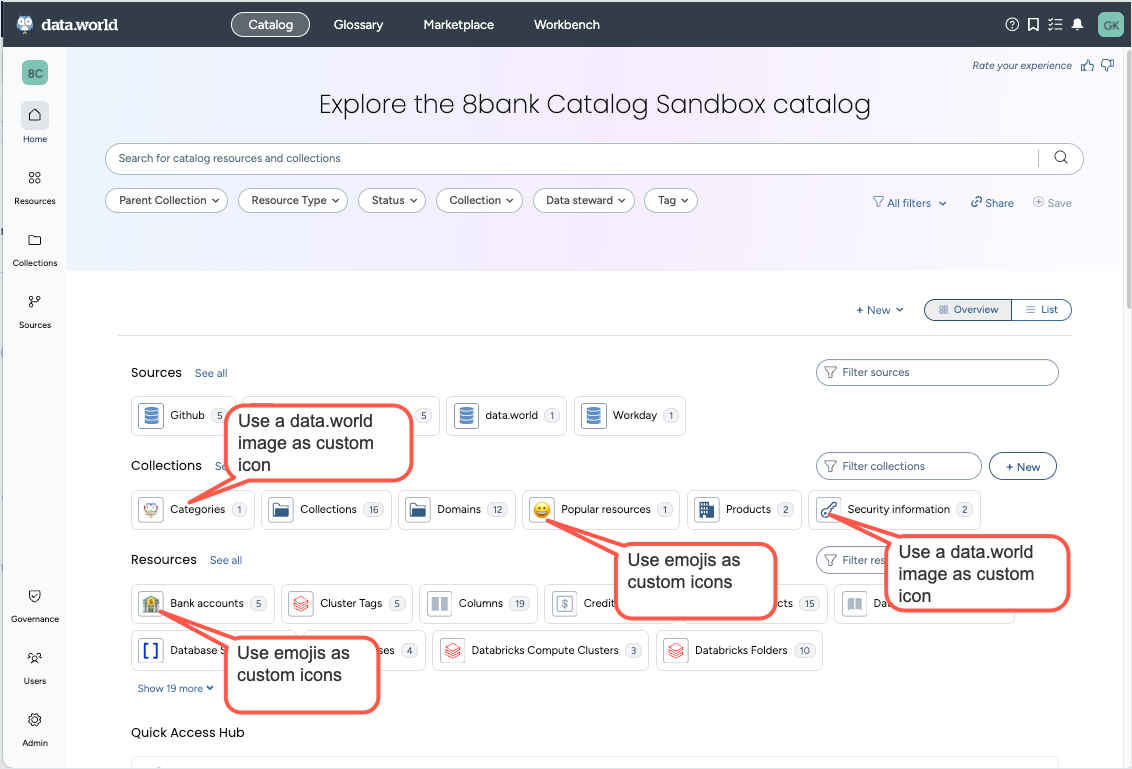This screenshot has width=1132, height=769.
Task: Click the Filter sources input field
Action: coord(937,373)
